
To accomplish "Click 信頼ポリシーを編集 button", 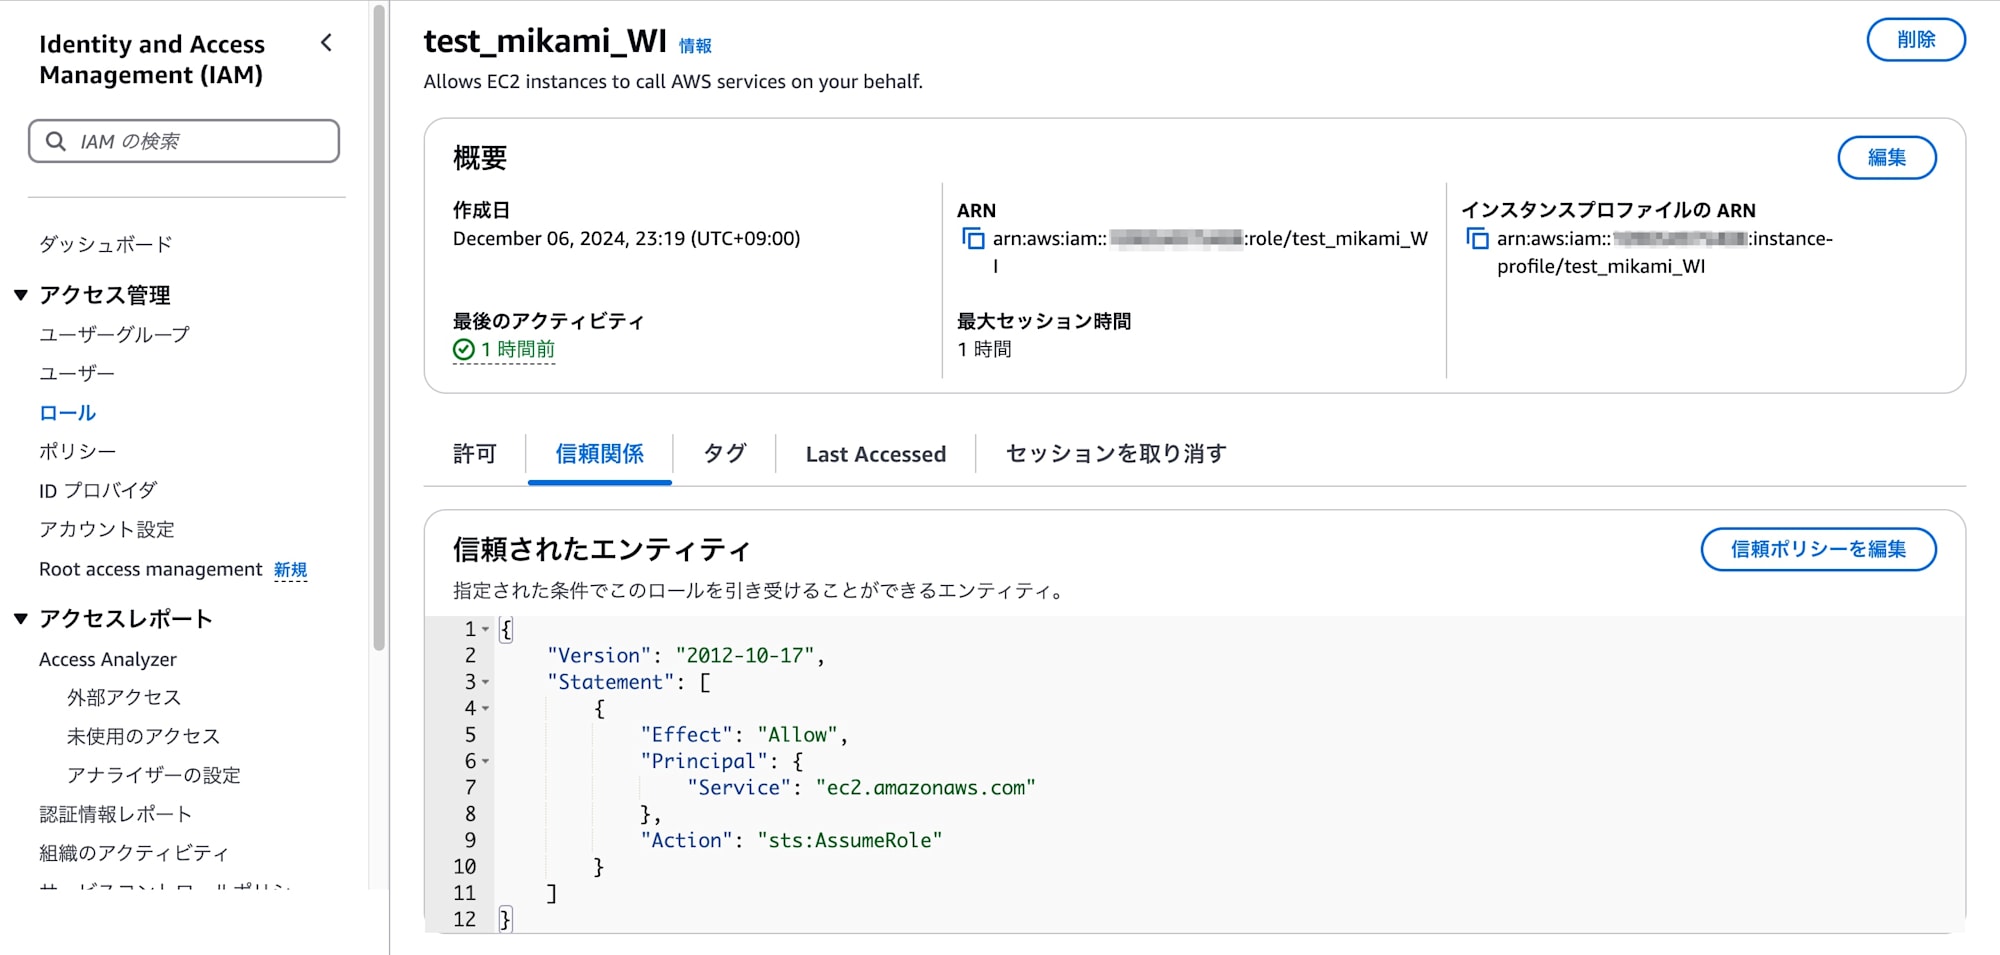I will [x=1818, y=549].
